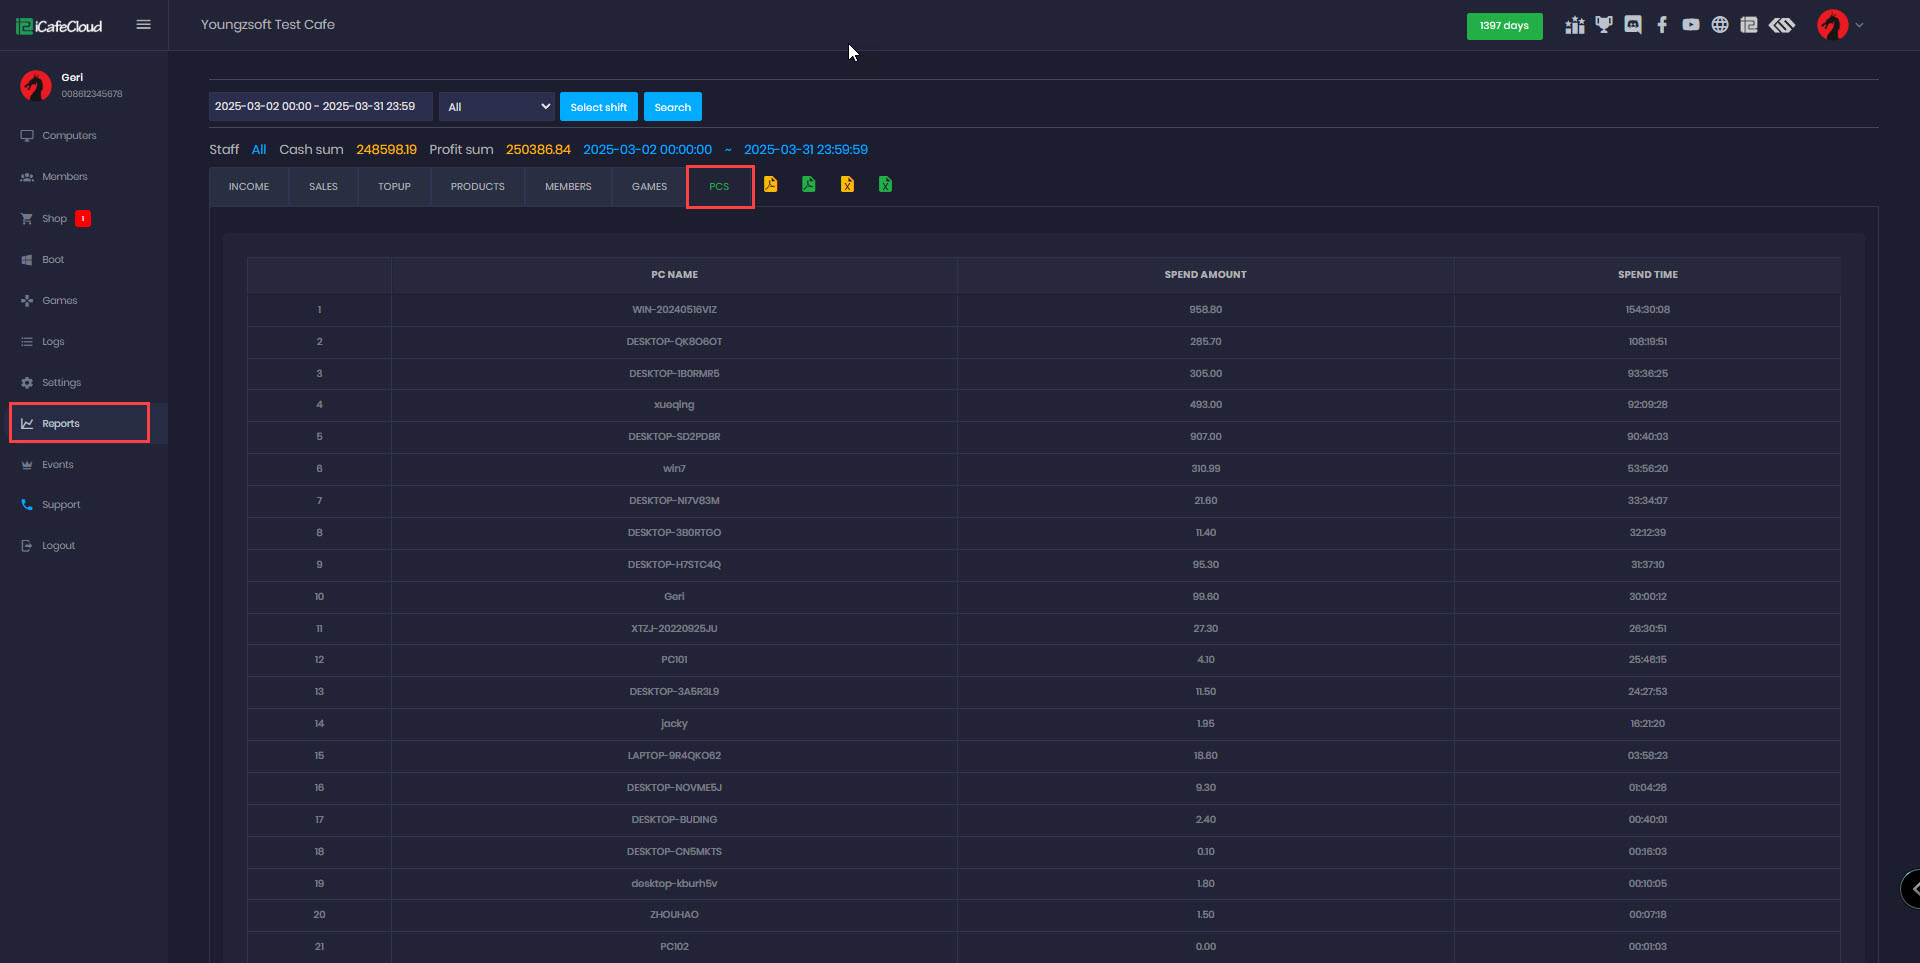Open the Discord icon in header

(1633, 25)
